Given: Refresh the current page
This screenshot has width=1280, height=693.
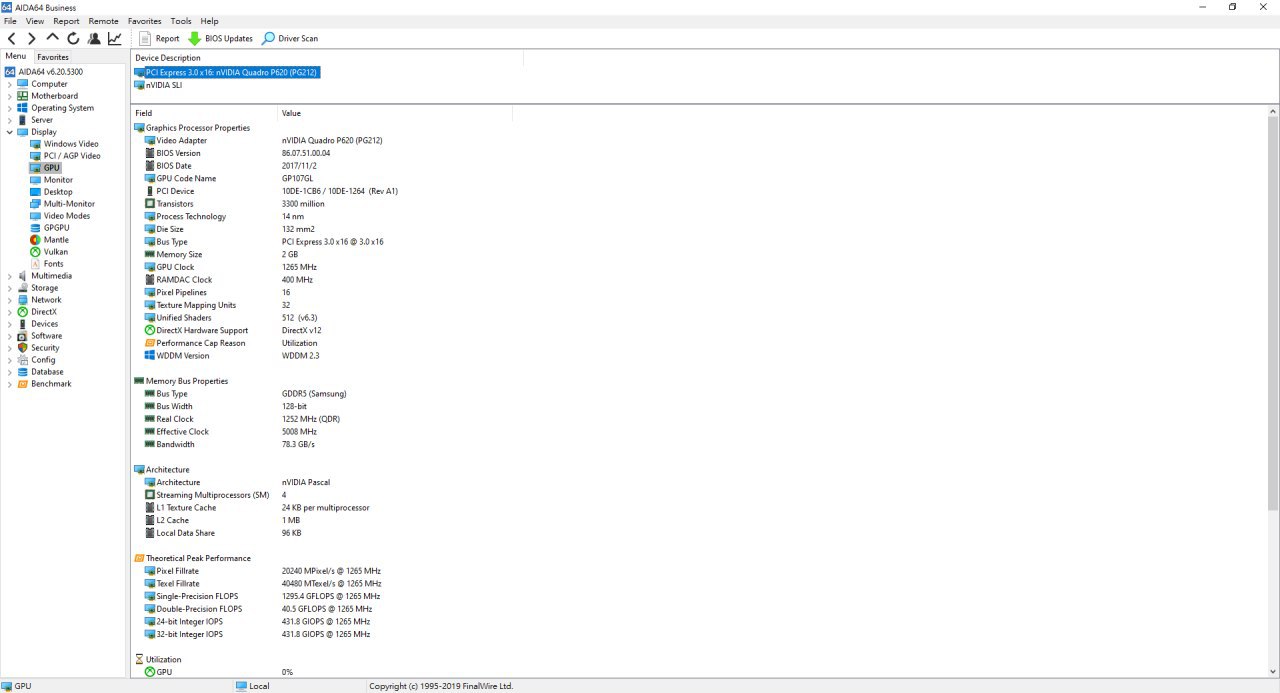Looking at the screenshot, I should (x=73, y=39).
